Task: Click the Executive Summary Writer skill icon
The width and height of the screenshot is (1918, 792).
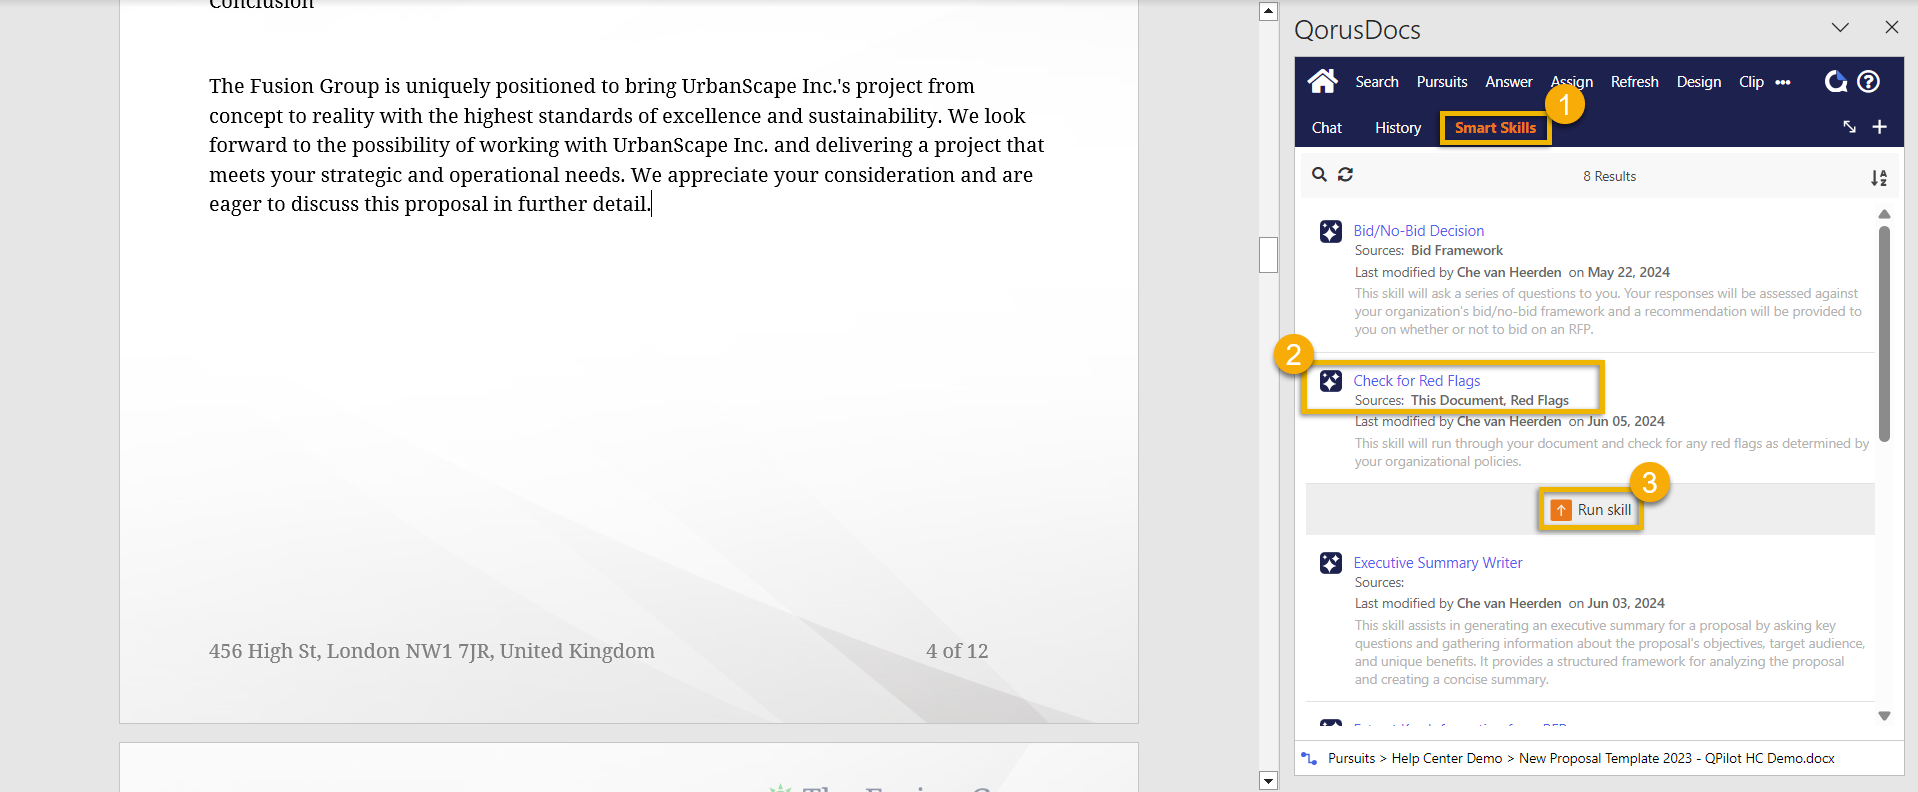Action: [x=1330, y=563]
